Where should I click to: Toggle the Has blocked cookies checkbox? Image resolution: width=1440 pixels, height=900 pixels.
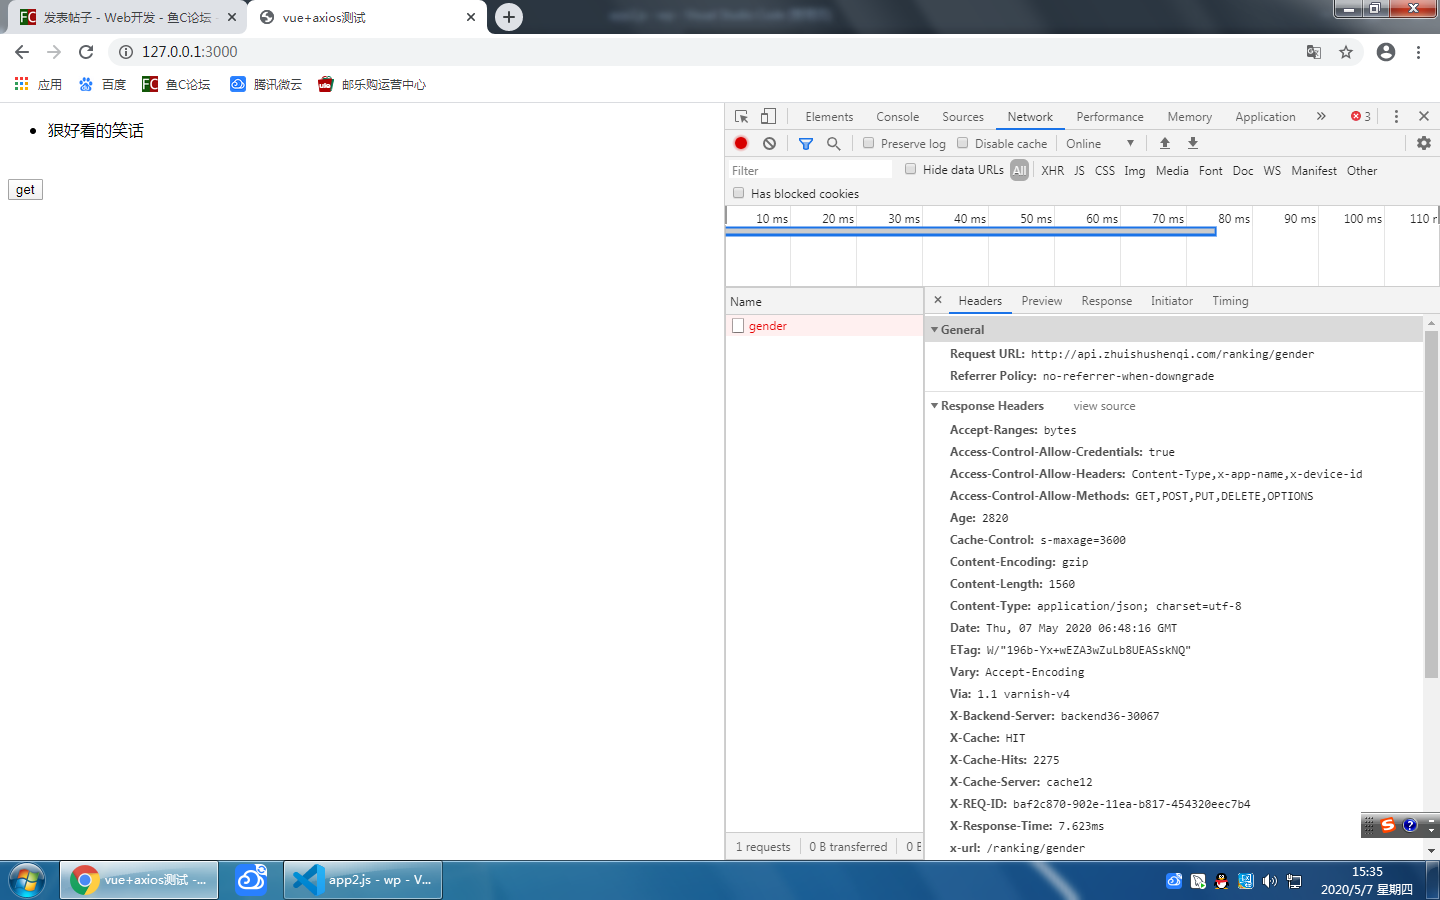pyautogui.click(x=739, y=193)
